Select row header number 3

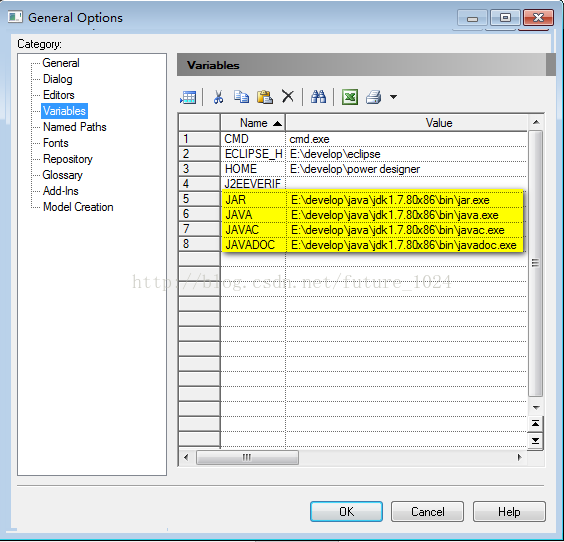click(x=199, y=169)
